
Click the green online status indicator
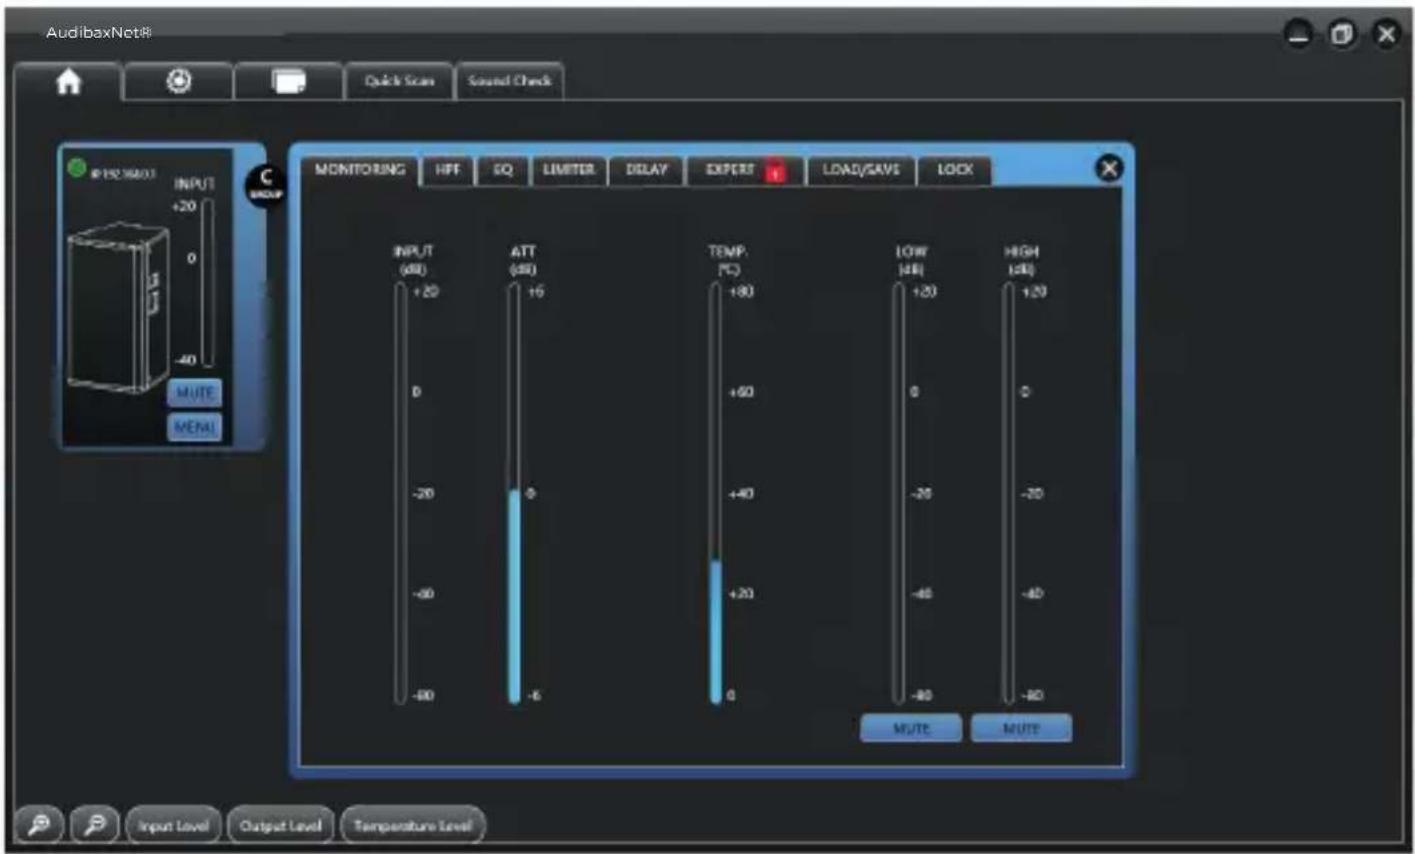(77, 168)
